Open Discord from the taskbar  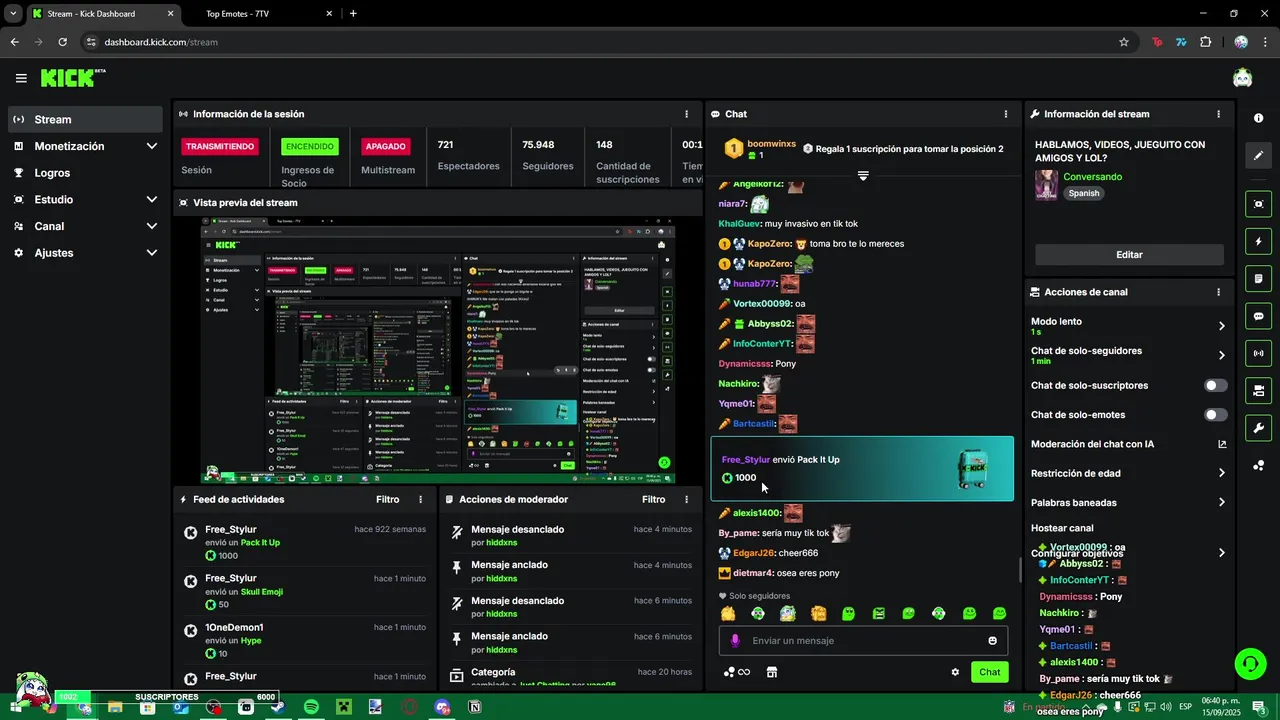[x=442, y=707]
